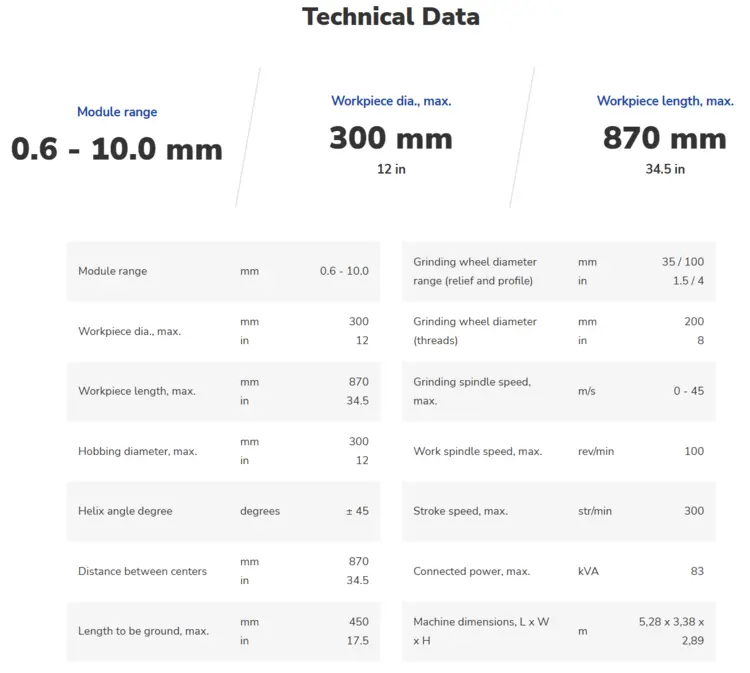750x673 pixels.
Task: Select the Machine dimensions, L x W x H label
Action: pos(481,631)
